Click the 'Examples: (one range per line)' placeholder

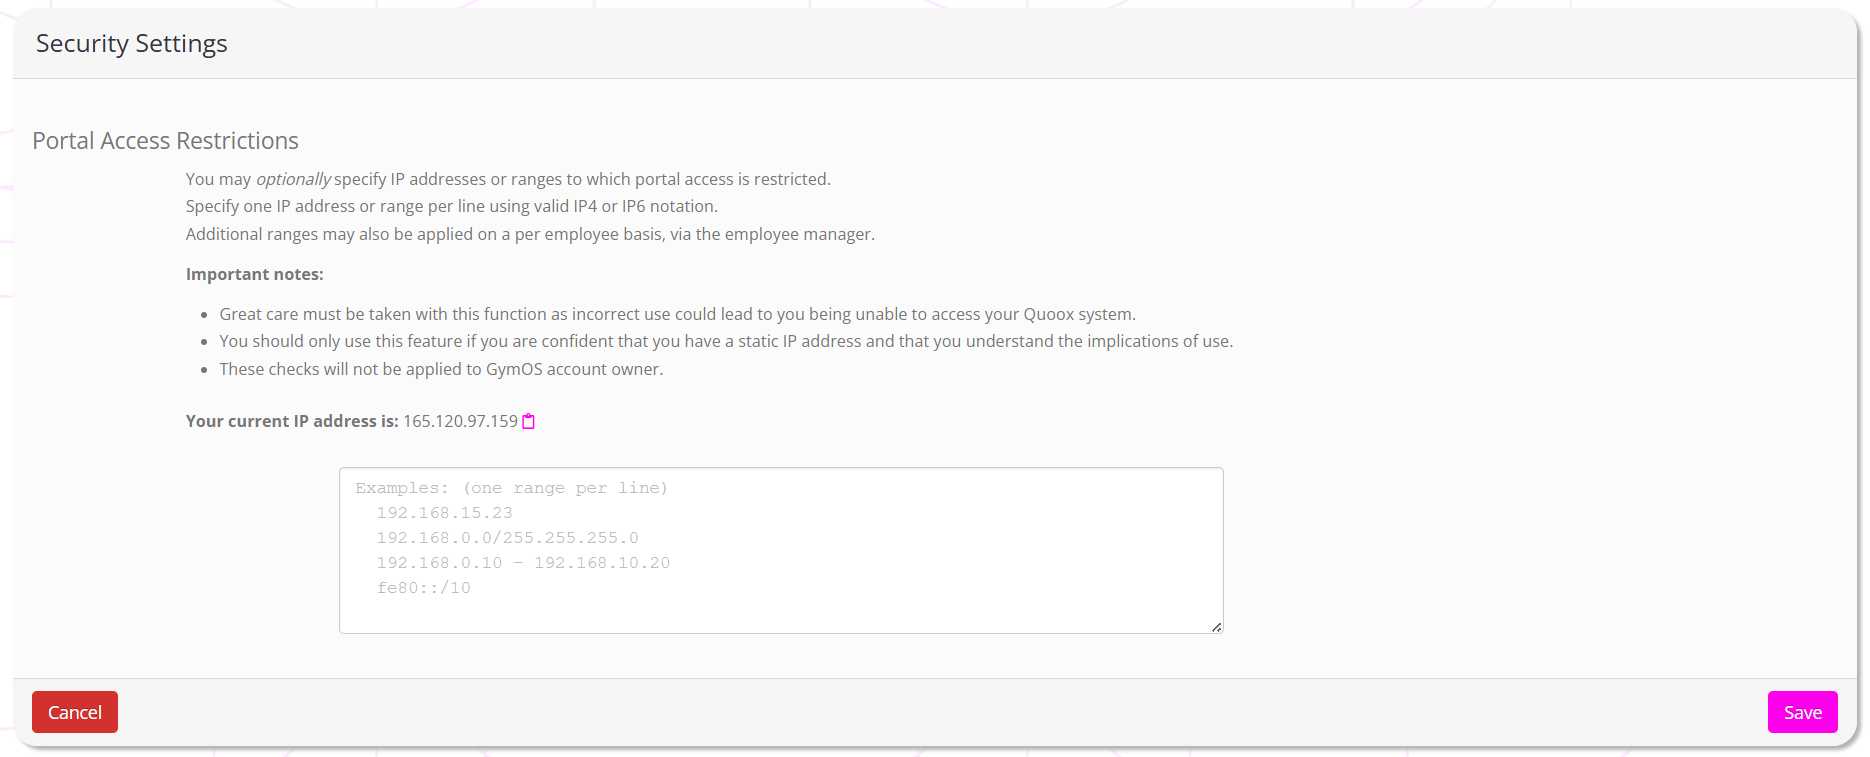pyautogui.click(x=511, y=488)
